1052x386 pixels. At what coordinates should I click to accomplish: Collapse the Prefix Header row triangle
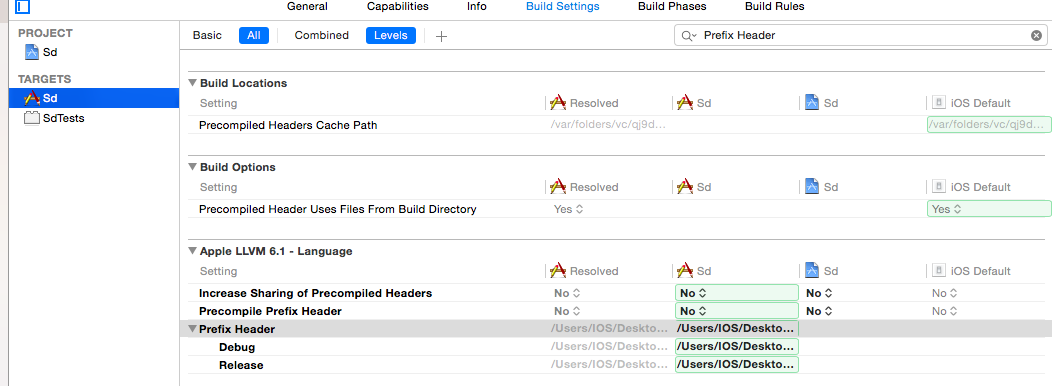pos(192,329)
